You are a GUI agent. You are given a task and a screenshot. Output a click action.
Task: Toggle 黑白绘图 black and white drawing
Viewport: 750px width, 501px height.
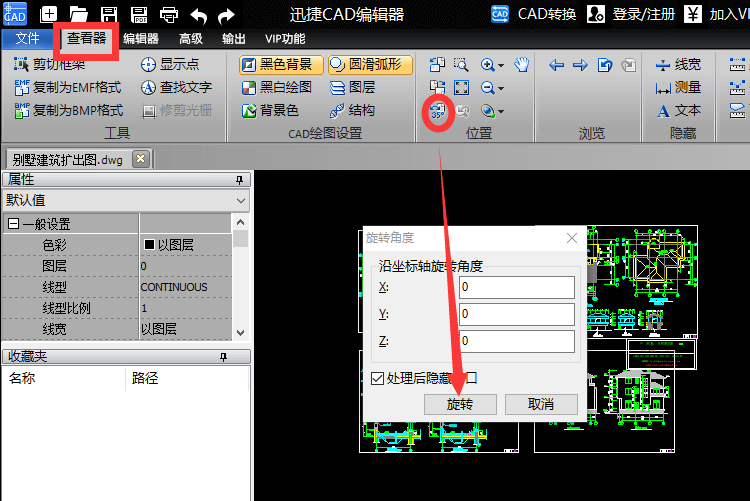click(x=276, y=87)
